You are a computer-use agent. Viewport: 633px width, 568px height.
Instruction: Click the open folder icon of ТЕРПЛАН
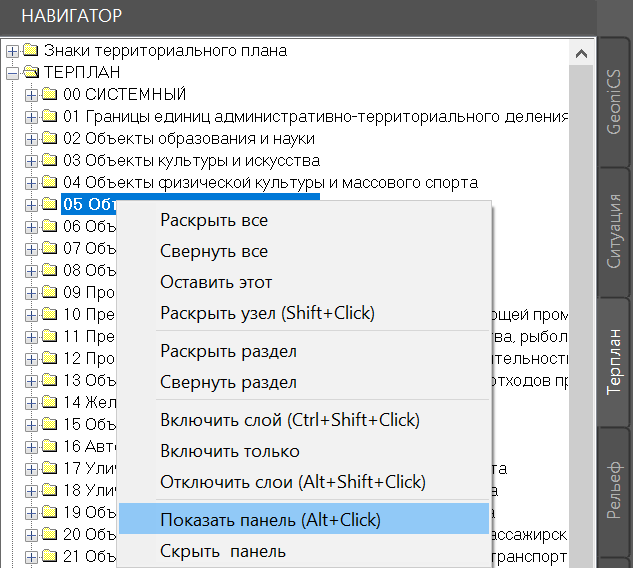30,73
